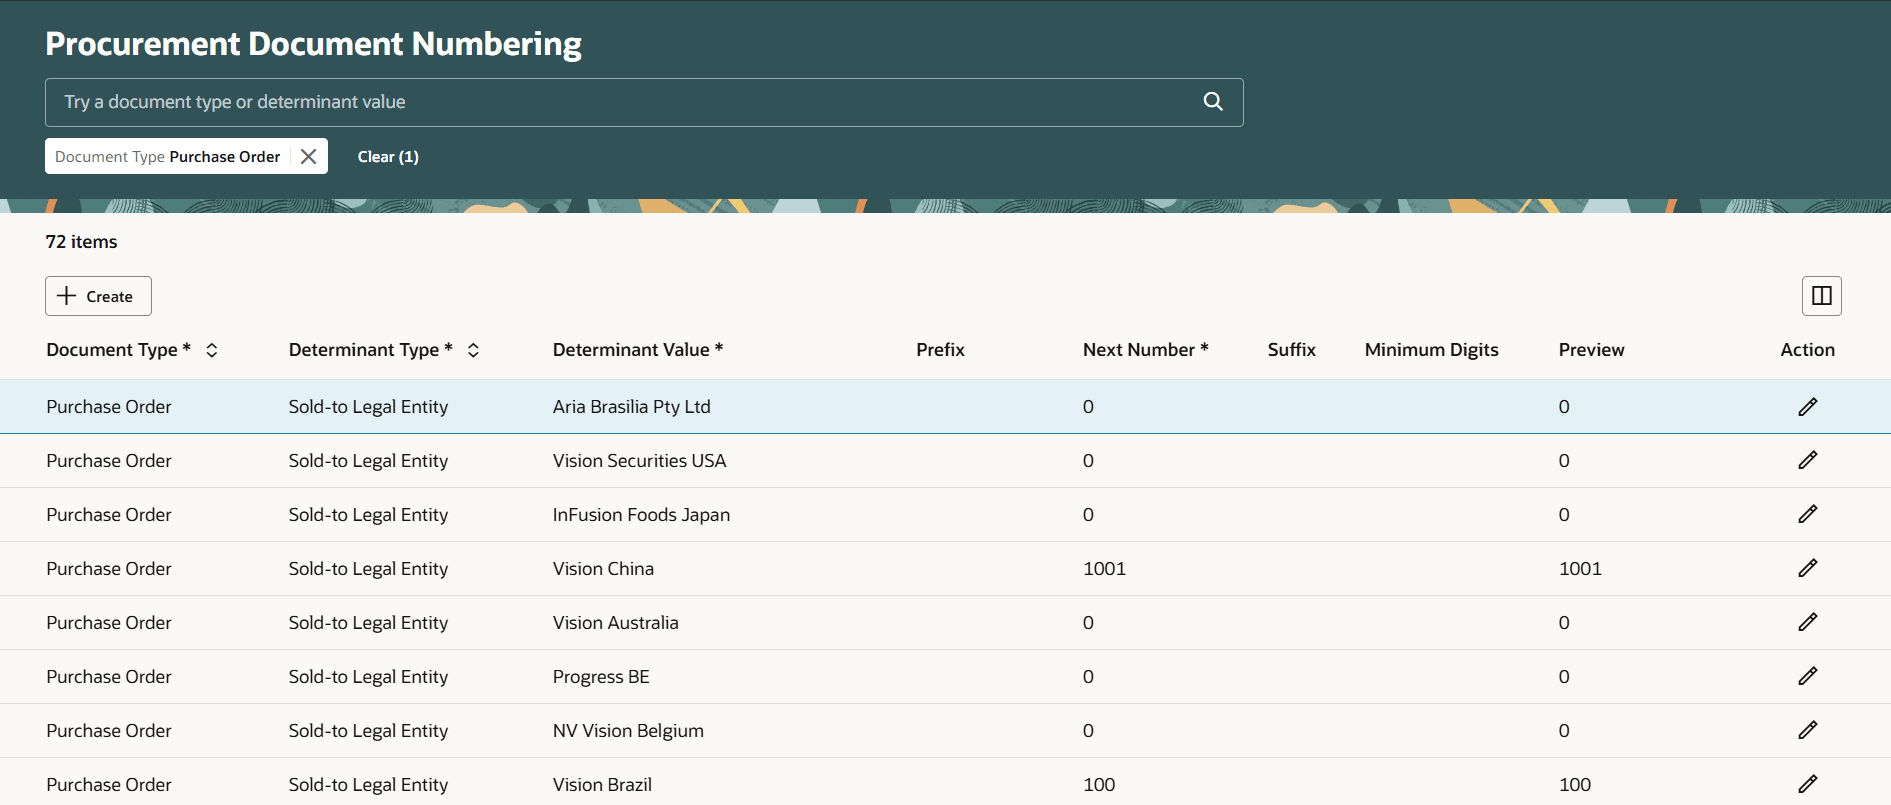1891x805 pixels.
Task: Click the Procurement Document Numbering page title
Action: tap(314, 44)
